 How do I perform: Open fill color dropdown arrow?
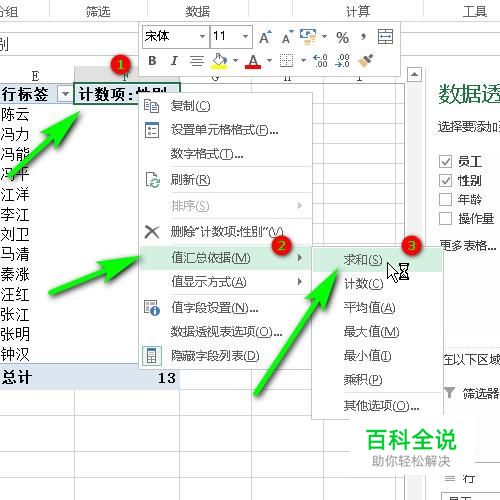point(235,61)
